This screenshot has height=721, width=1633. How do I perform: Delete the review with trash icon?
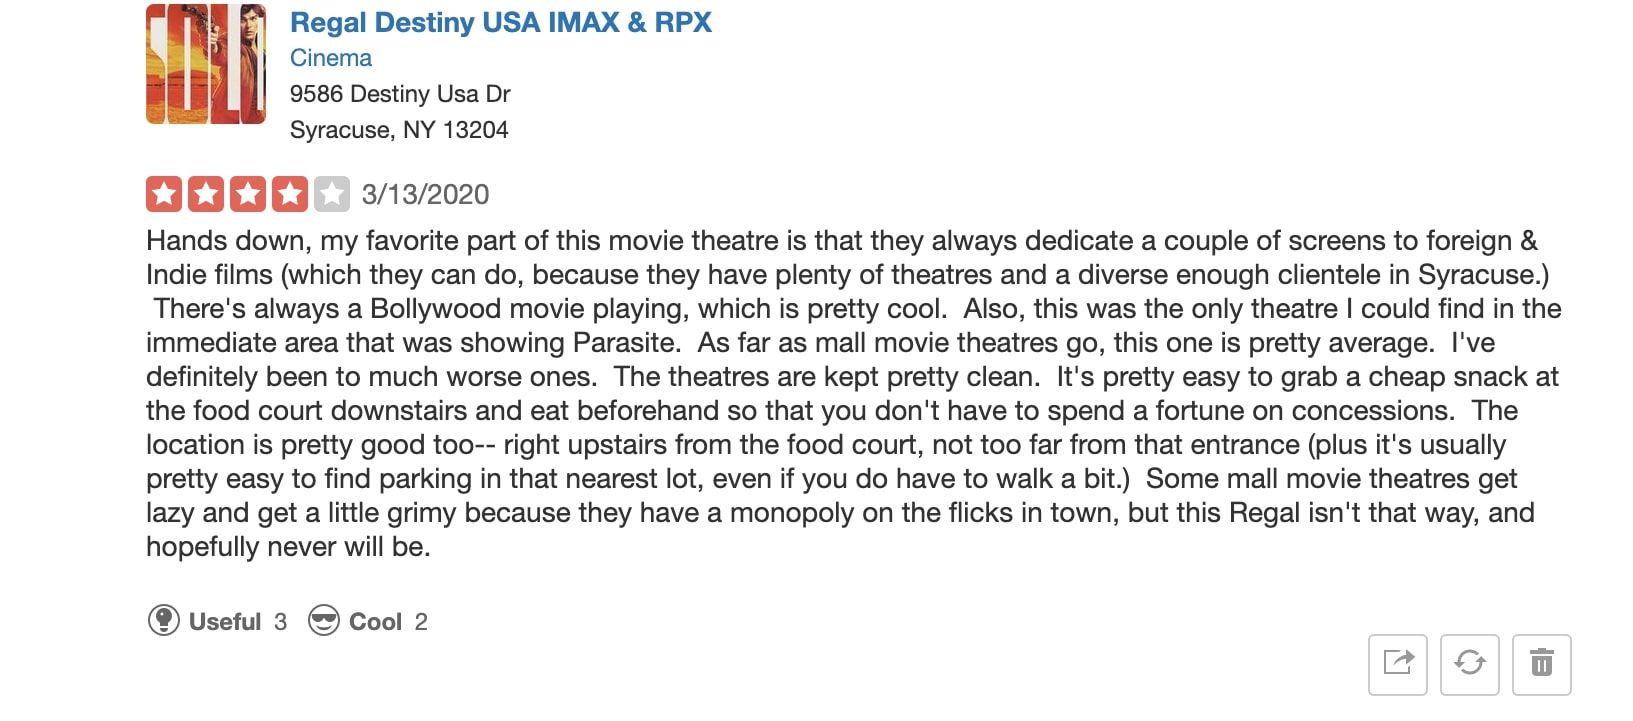(x=1541, y=663)
